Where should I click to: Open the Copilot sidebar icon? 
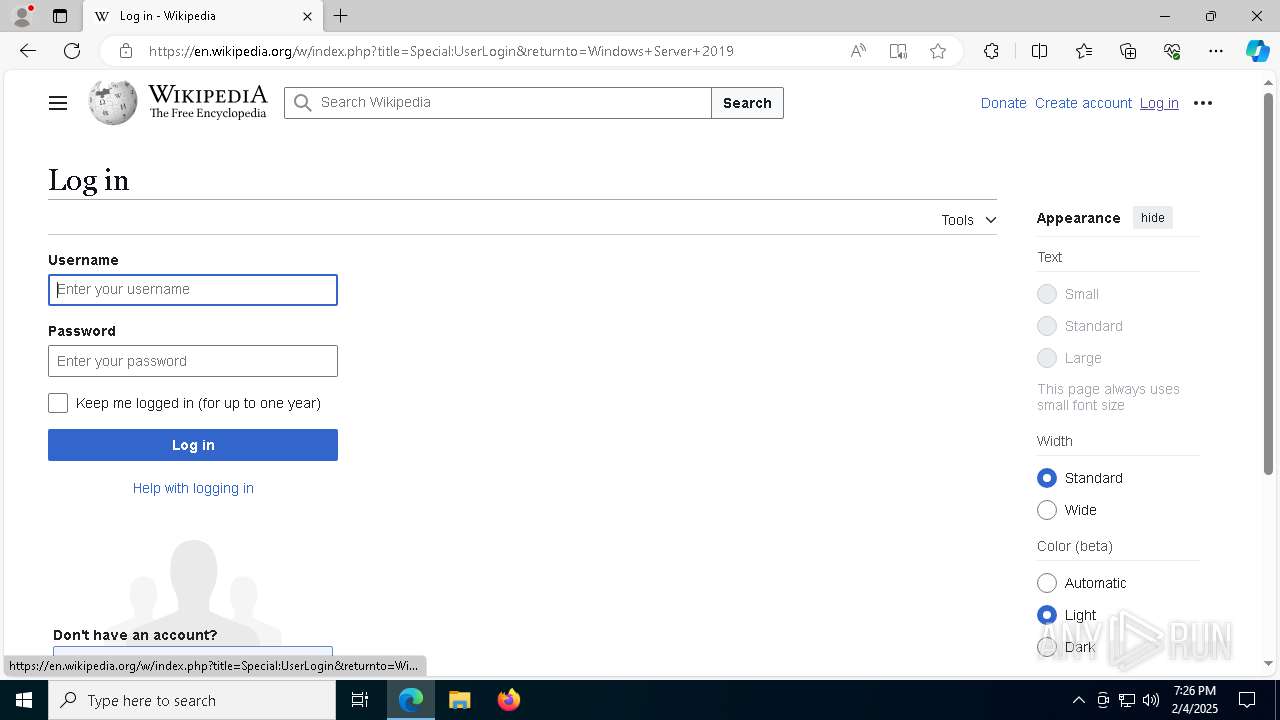[x=1257, y=51]
